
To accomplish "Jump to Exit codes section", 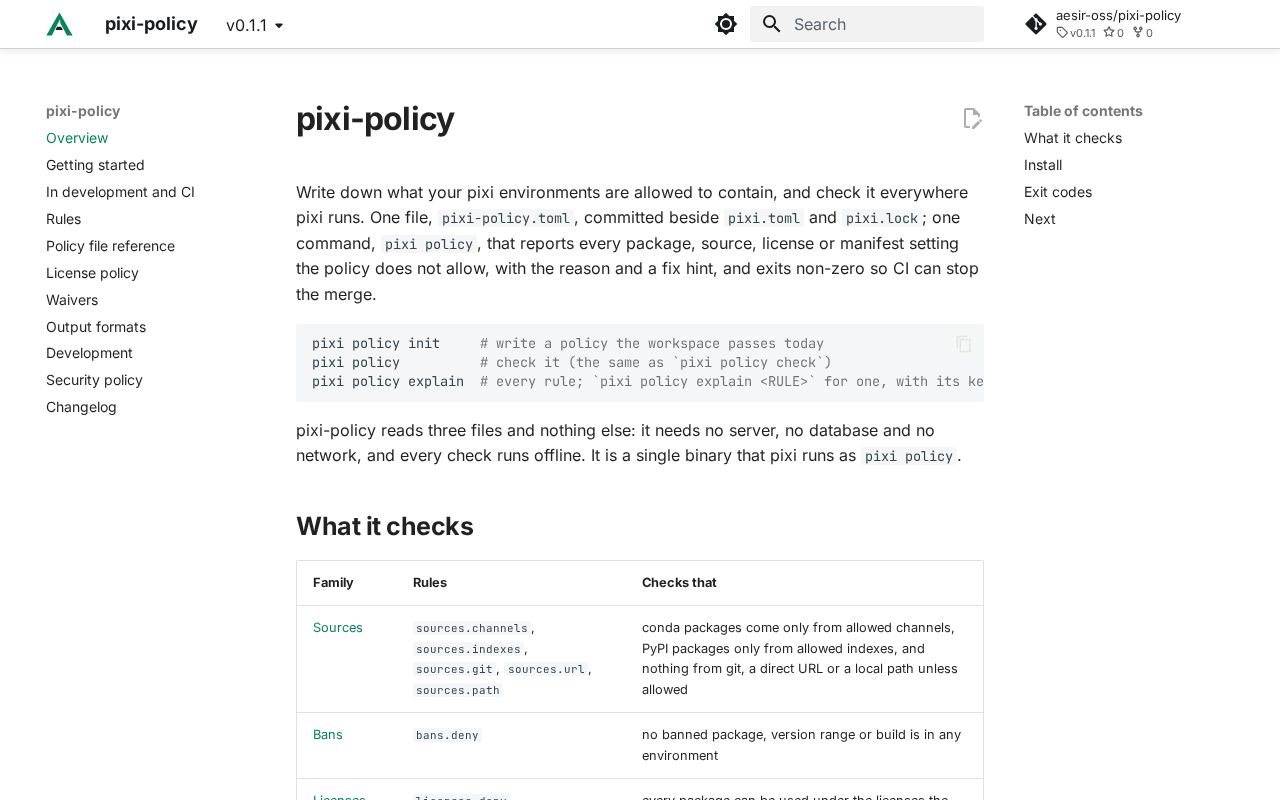I will point(1058,192).
